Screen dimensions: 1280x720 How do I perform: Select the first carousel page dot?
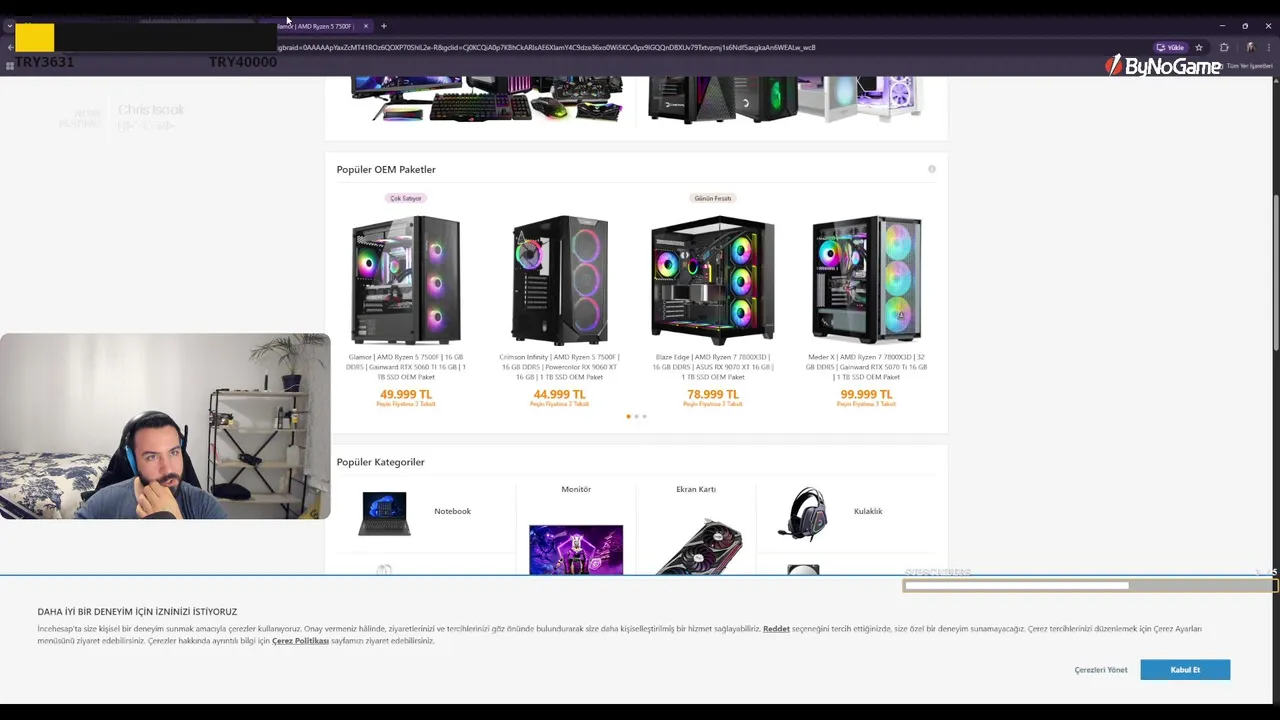click(628, 416)
